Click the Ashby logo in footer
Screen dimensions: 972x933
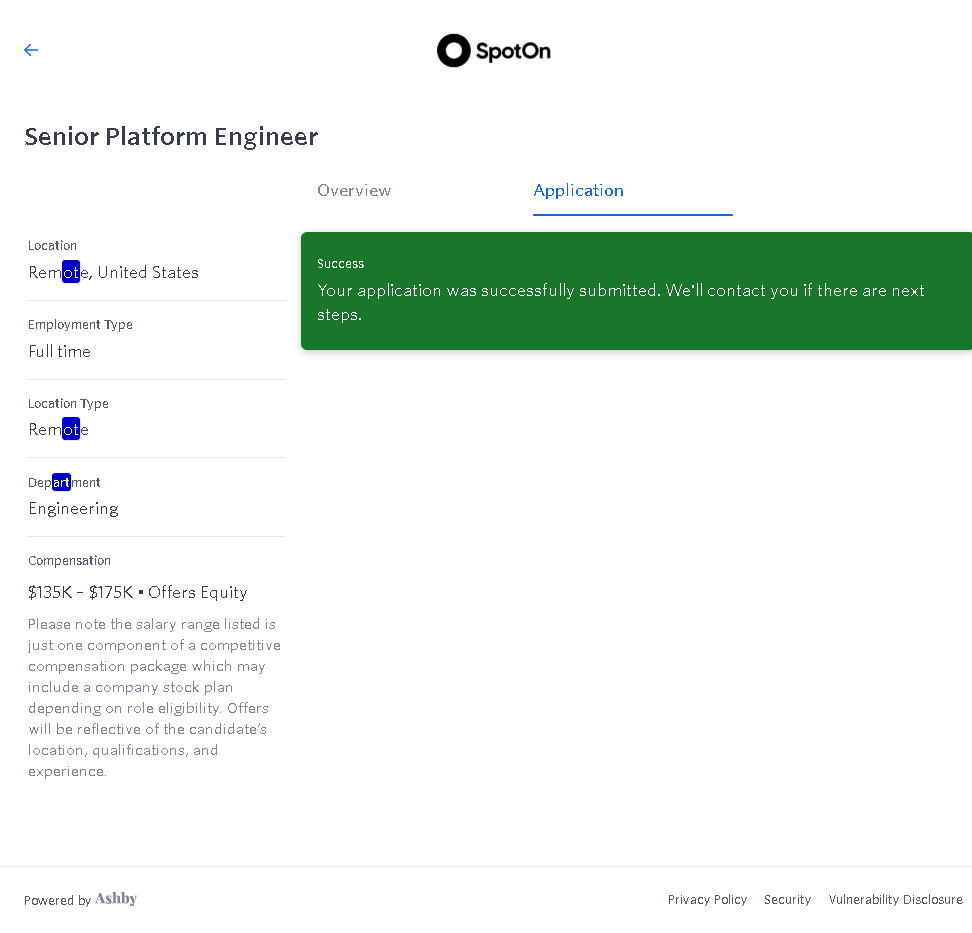point(116,899)
